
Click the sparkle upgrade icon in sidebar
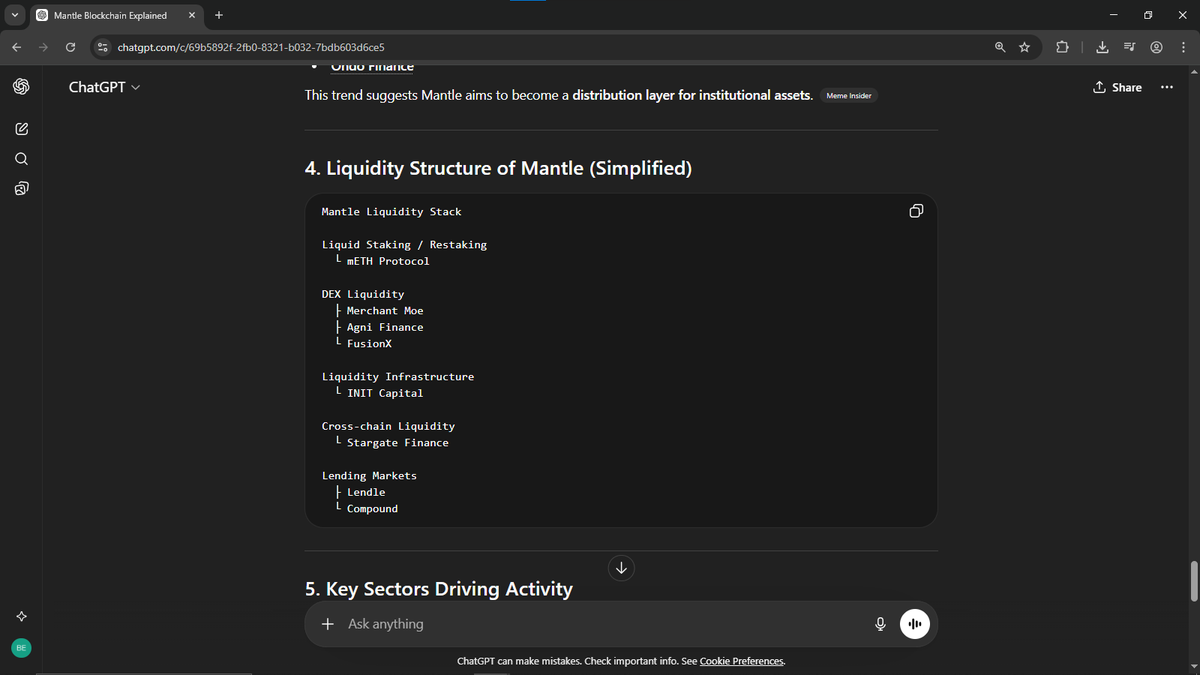pyautogui.click(x=21, y=616)
